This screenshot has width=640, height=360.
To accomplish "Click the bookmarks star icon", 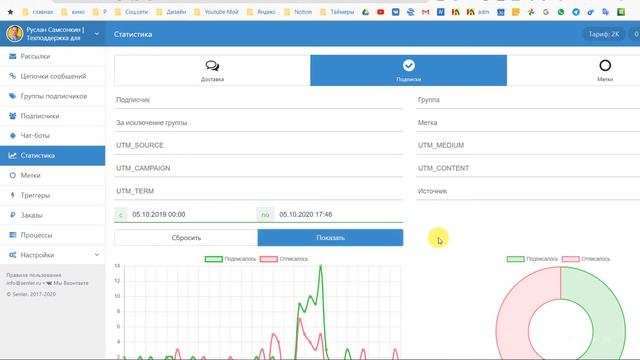I will click(x=11, y=12).
